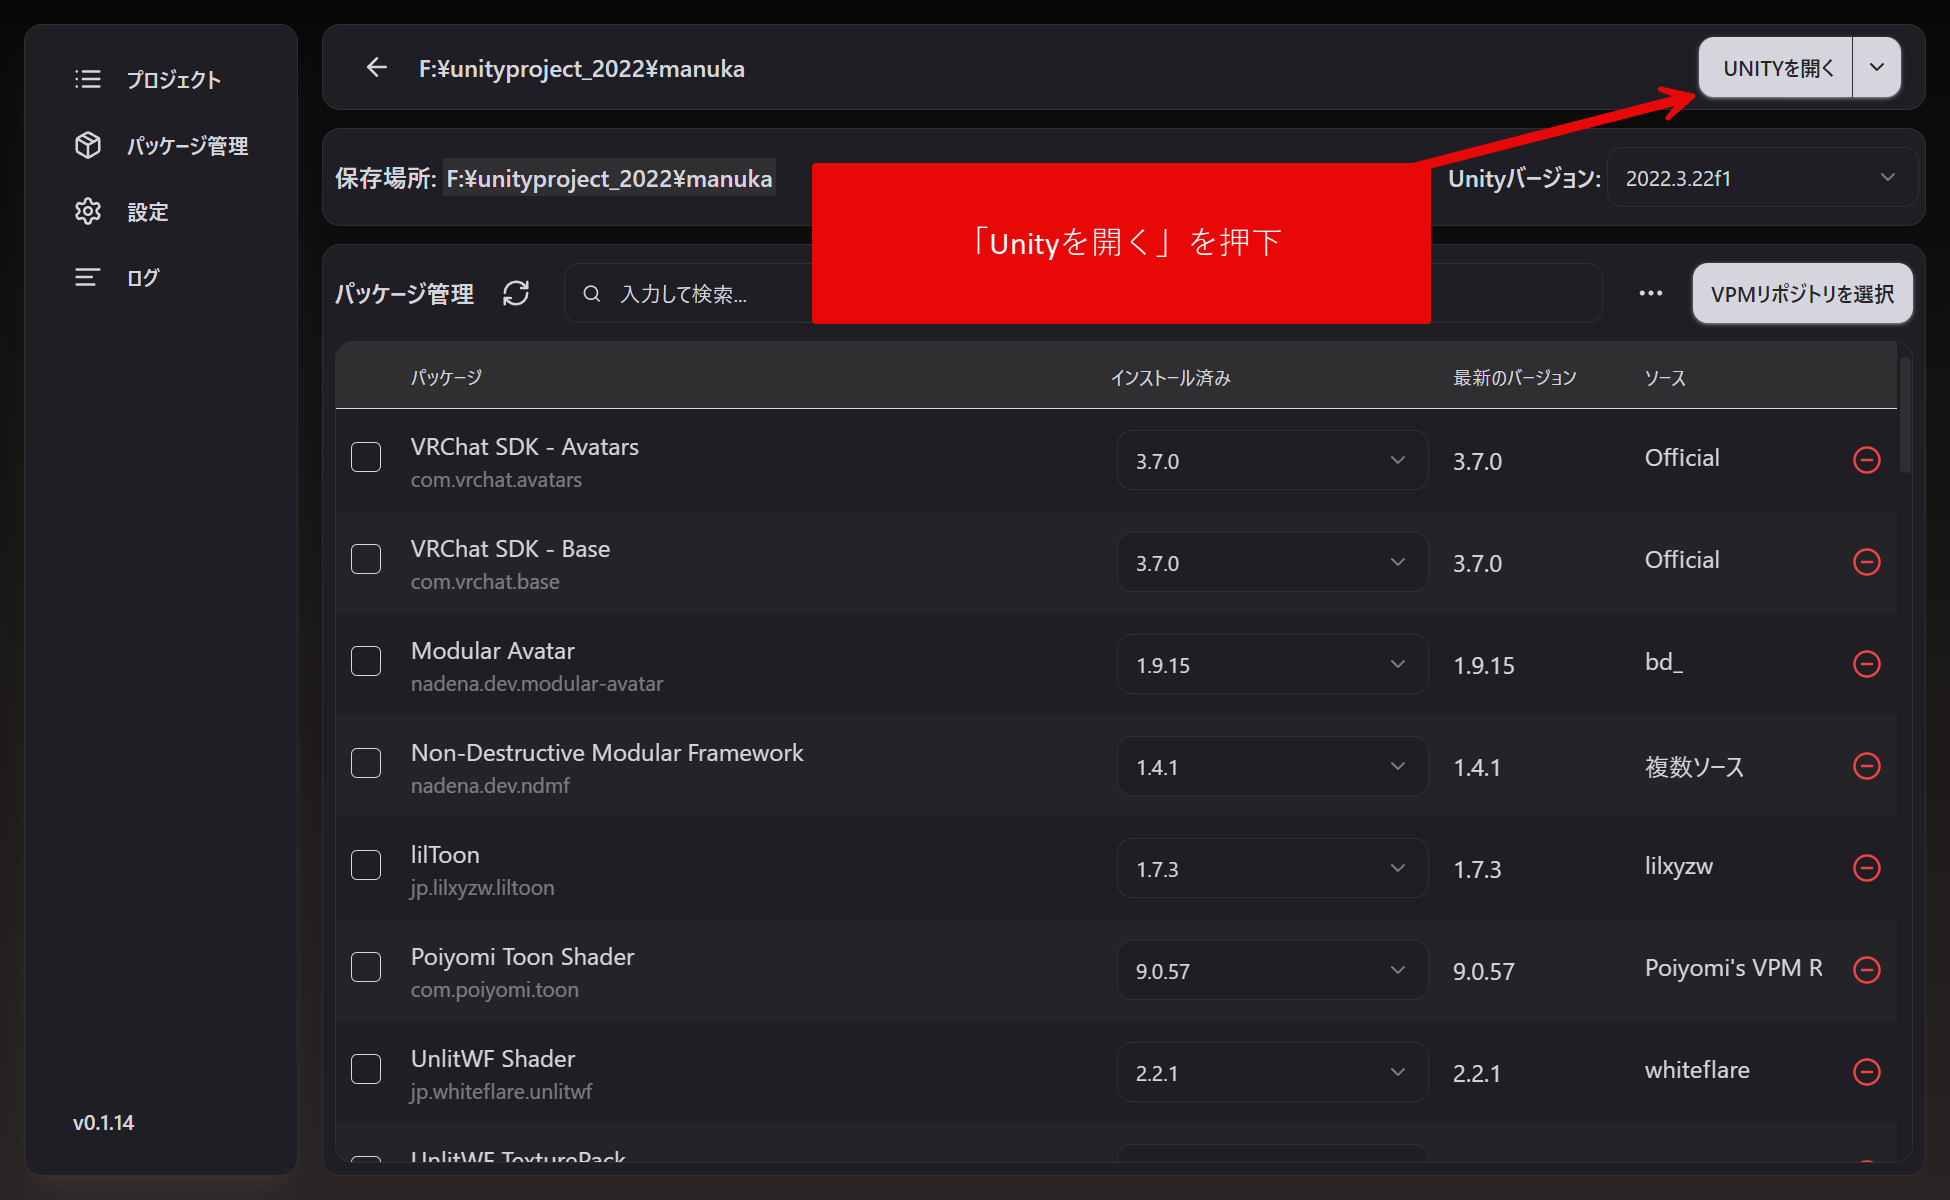Select the Poiyomi Toon Shader checkbox
The width and height of the screenshot is (1950, 1200).
[x=366, y=967]
